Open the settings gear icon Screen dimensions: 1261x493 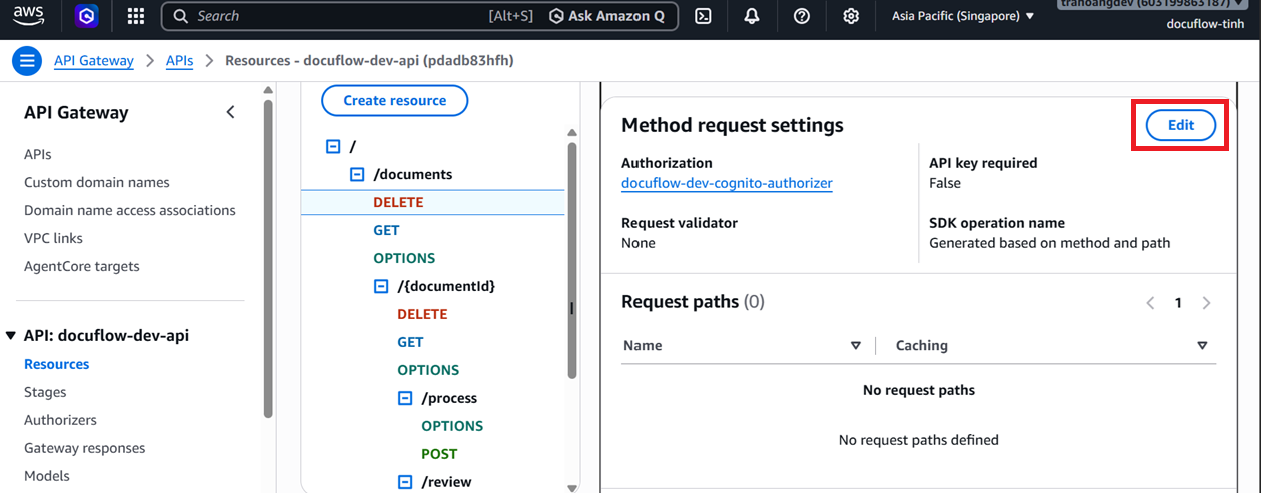click(851, 16)
